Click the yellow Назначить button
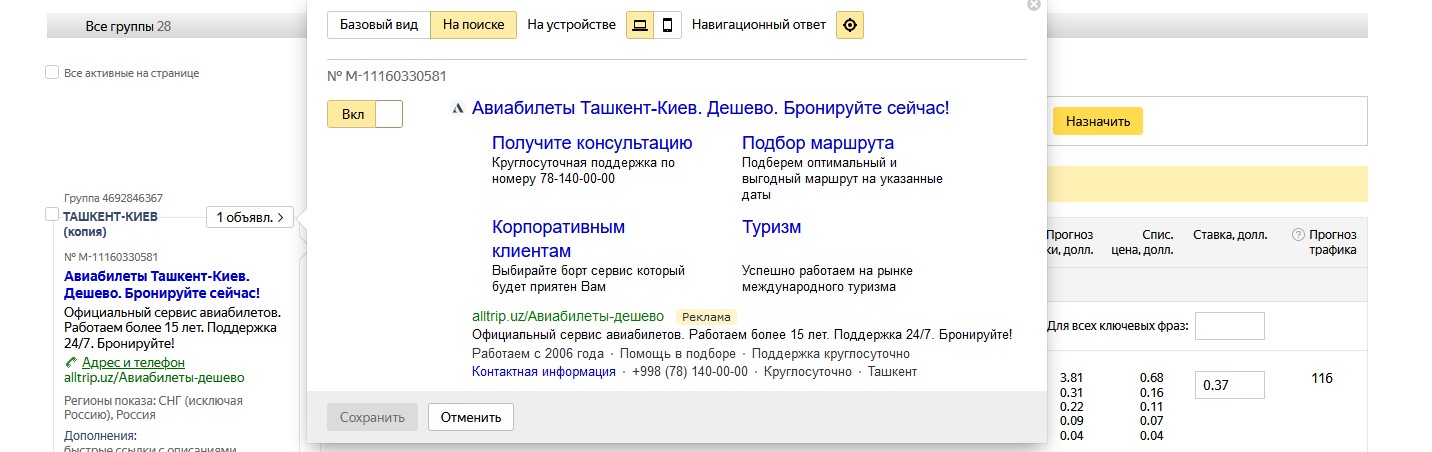This screenshot has height=452, width=1432. click(x=1098, y=121)
